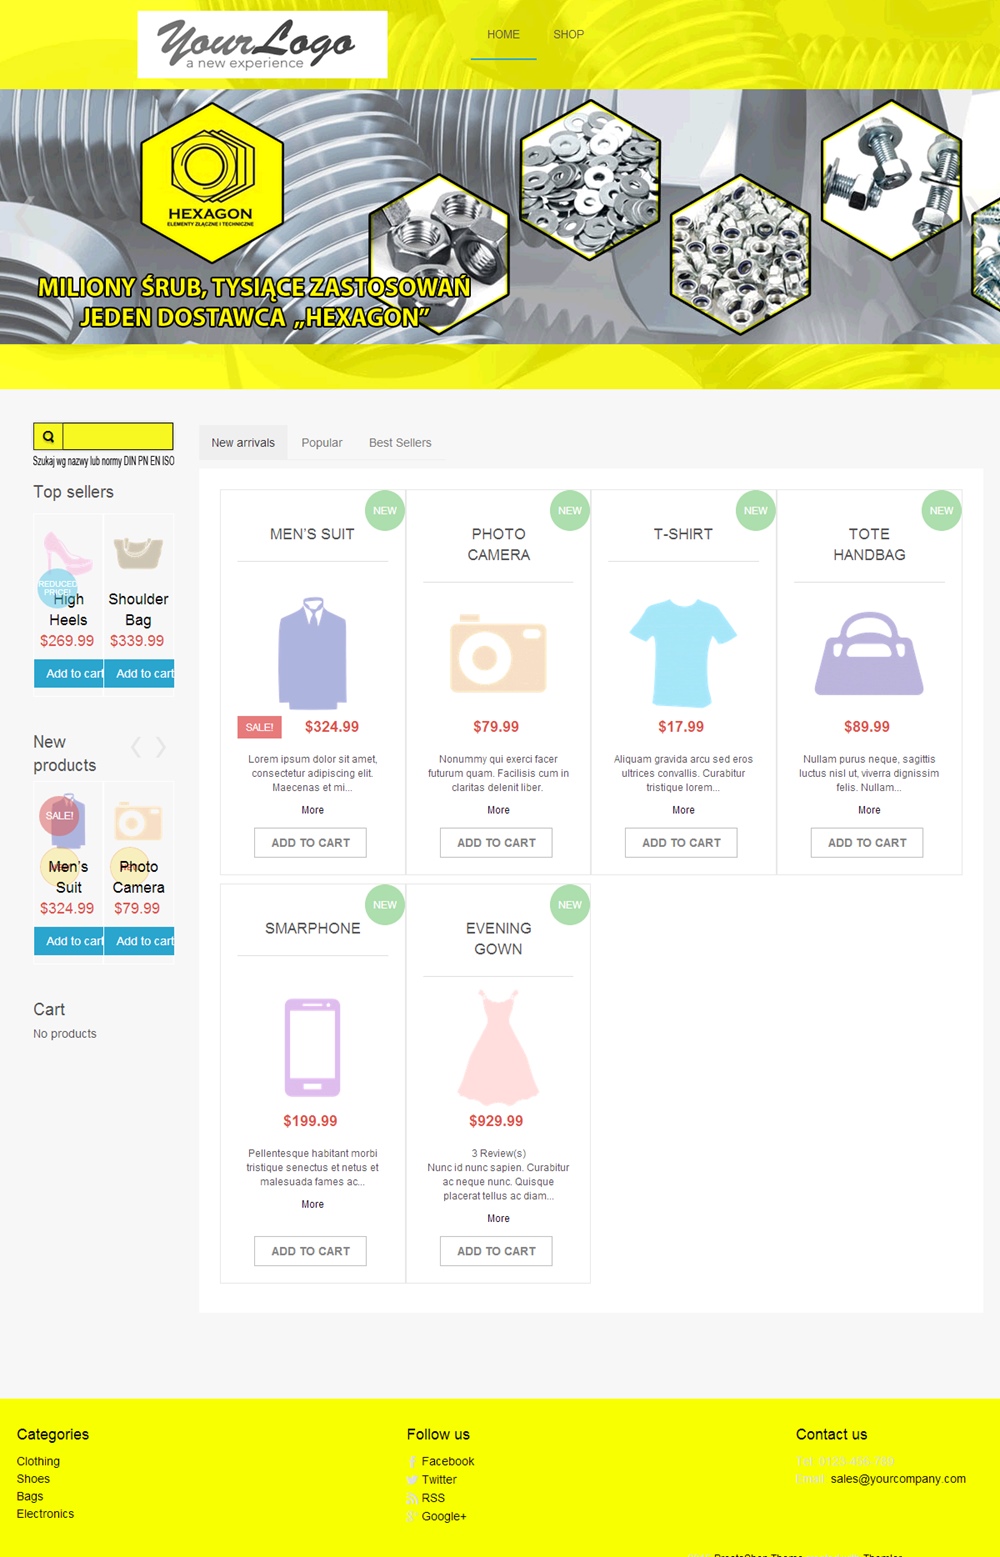Screen dimensions: 1000x1557
Task: Click the RSS feed icon in footer
Action: 412,1498
